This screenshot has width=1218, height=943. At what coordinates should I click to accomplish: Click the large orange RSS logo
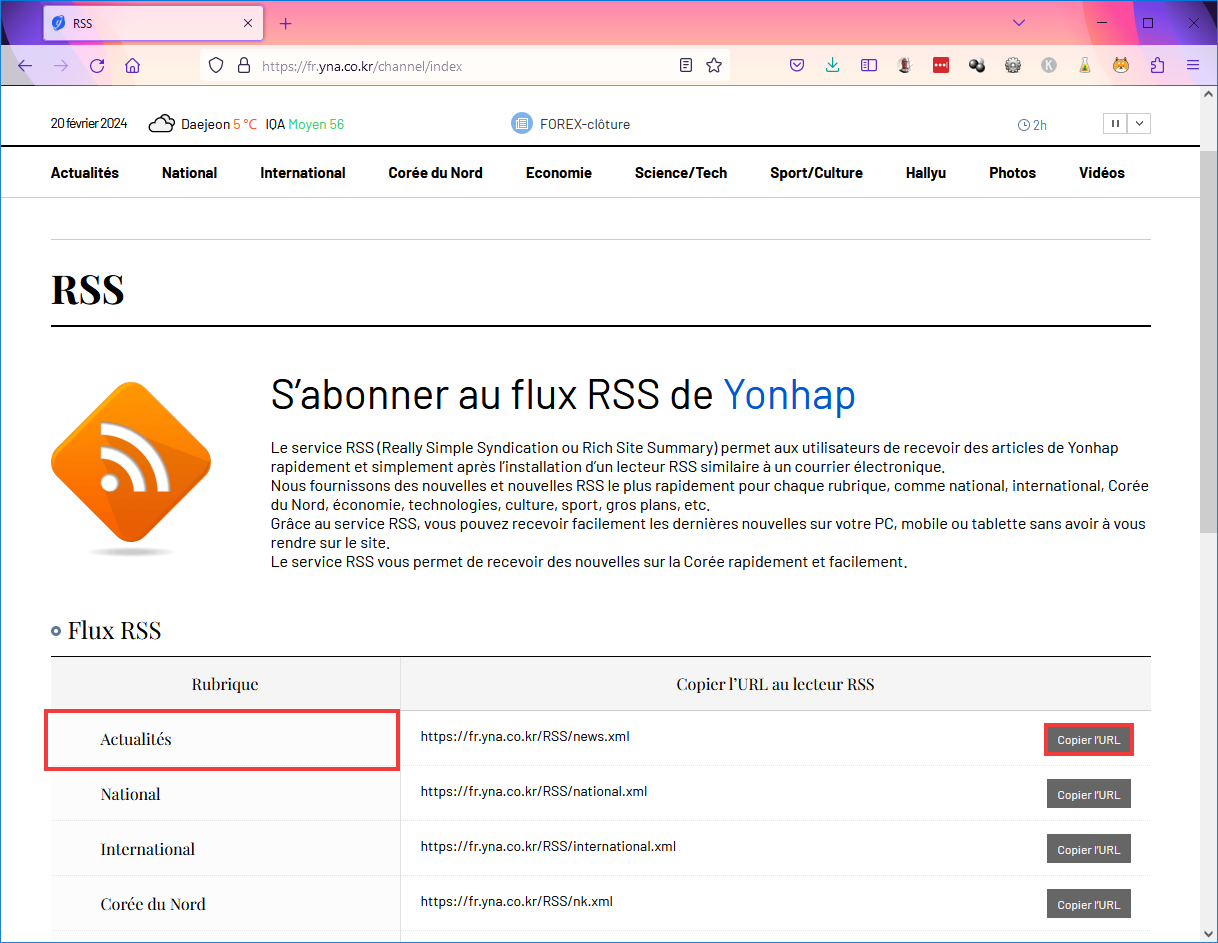click(x=131, y=468)
